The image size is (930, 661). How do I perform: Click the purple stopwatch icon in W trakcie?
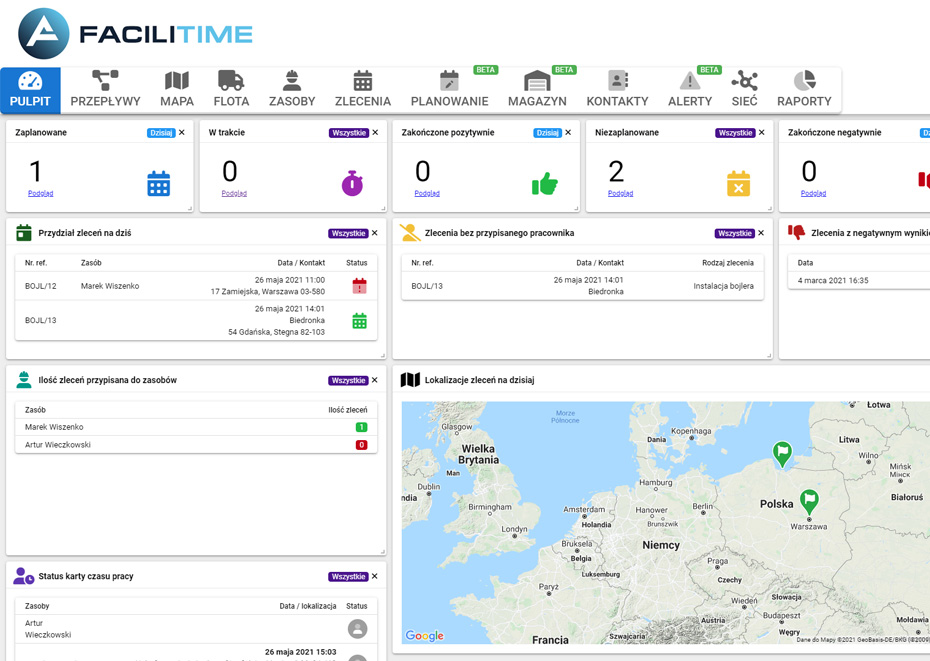(x=352, y=183)
